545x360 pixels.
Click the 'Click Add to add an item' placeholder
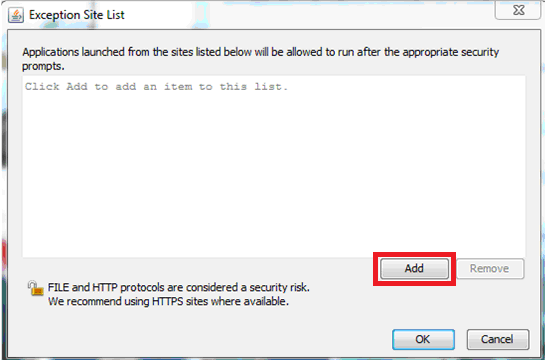[x=156, y=87]
